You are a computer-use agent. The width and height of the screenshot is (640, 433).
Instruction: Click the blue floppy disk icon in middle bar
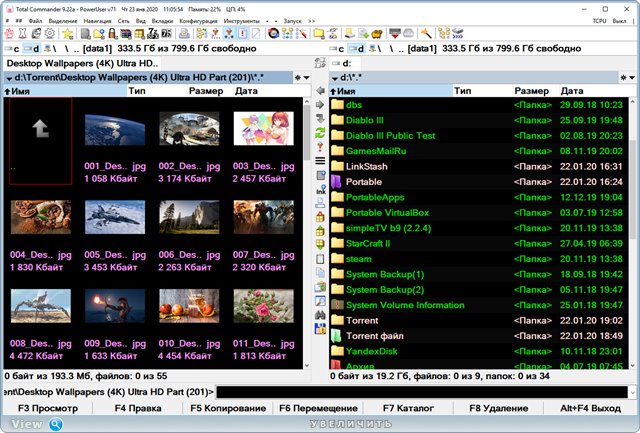[320, 329]
